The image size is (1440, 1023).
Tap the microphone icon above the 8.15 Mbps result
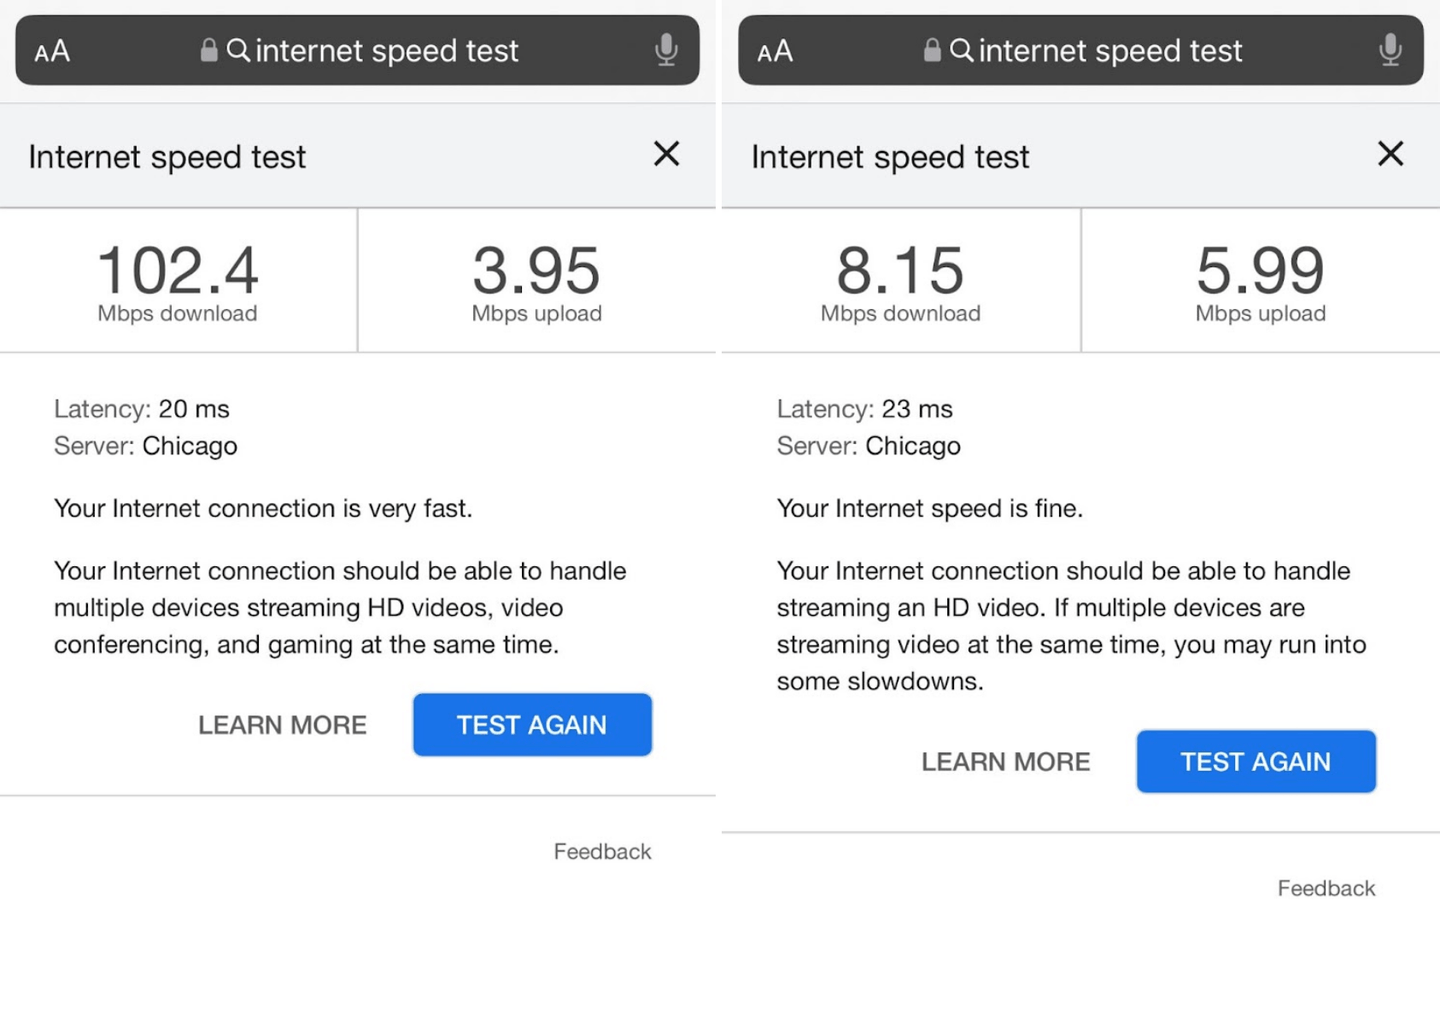tap(1390, 50)
